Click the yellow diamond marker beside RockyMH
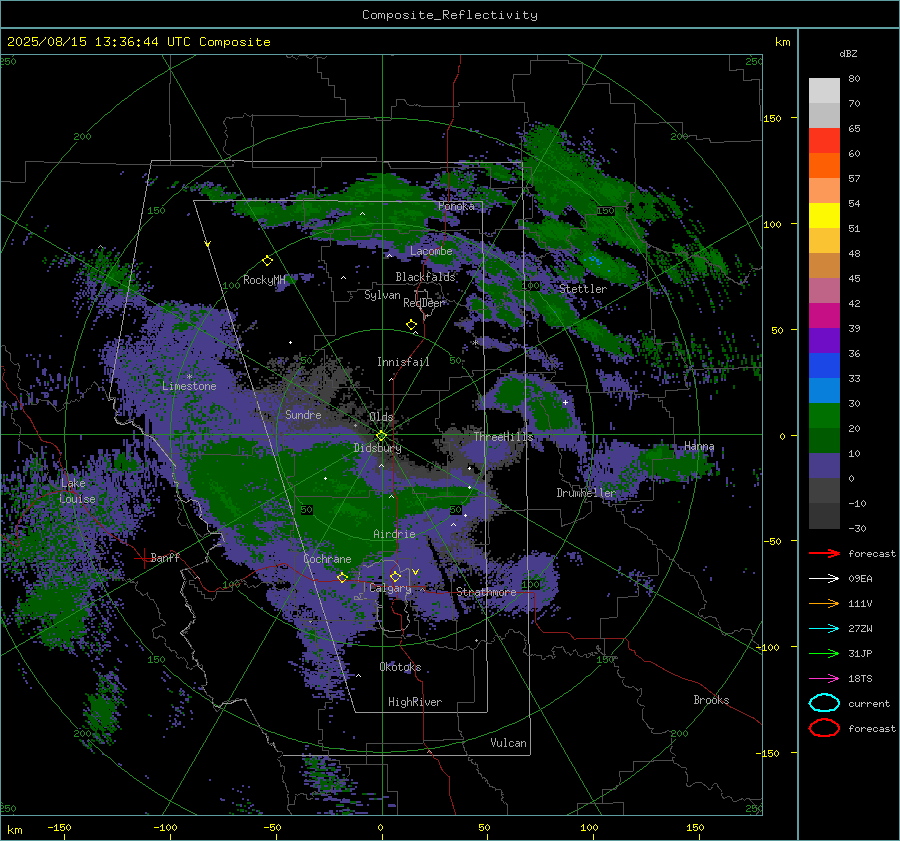Screen dimensions: 900x841 tap(267, 261)
